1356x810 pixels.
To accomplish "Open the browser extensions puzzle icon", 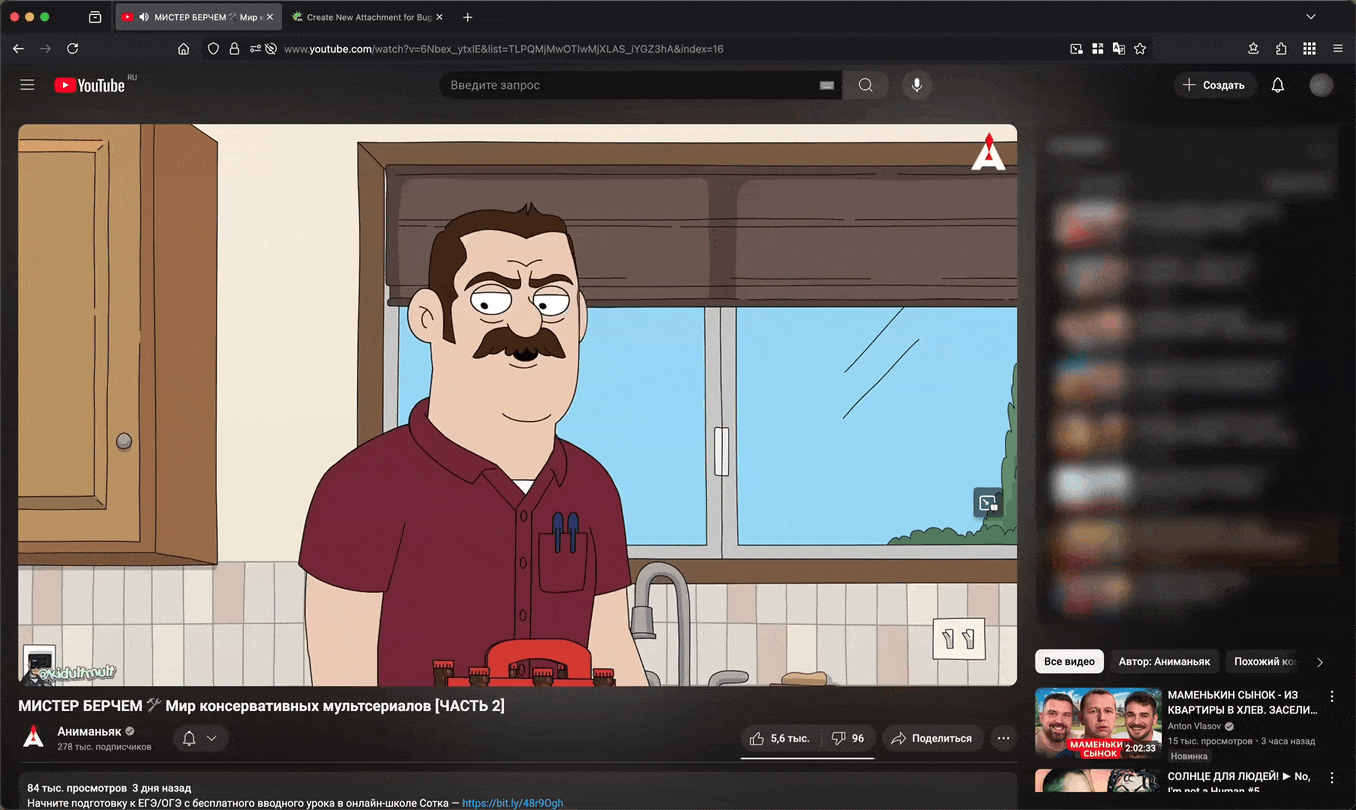I will click(x=1281, y=48).
